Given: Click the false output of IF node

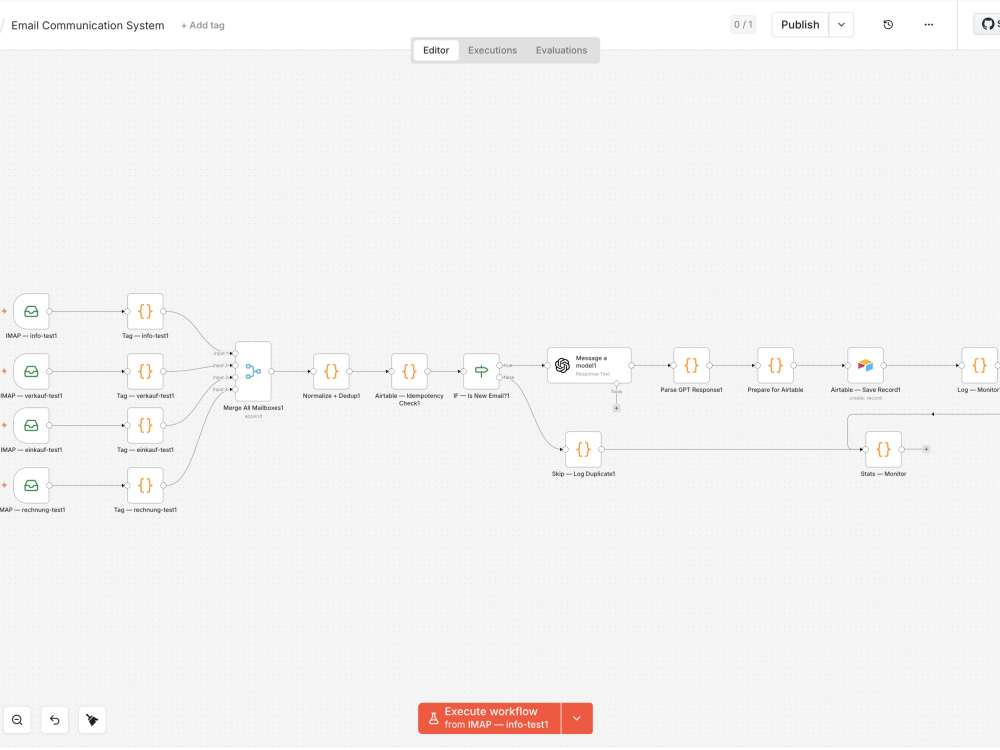Looking at the screenshot, I should point(499,378).
